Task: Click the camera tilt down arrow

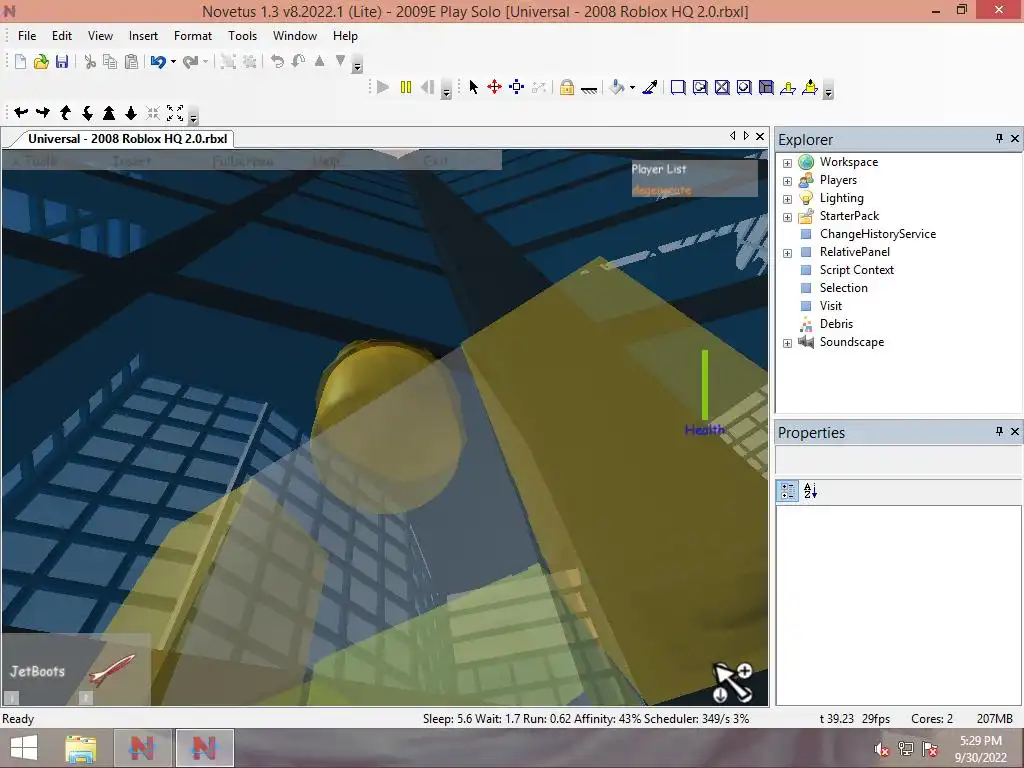Action: pos(87,112)
